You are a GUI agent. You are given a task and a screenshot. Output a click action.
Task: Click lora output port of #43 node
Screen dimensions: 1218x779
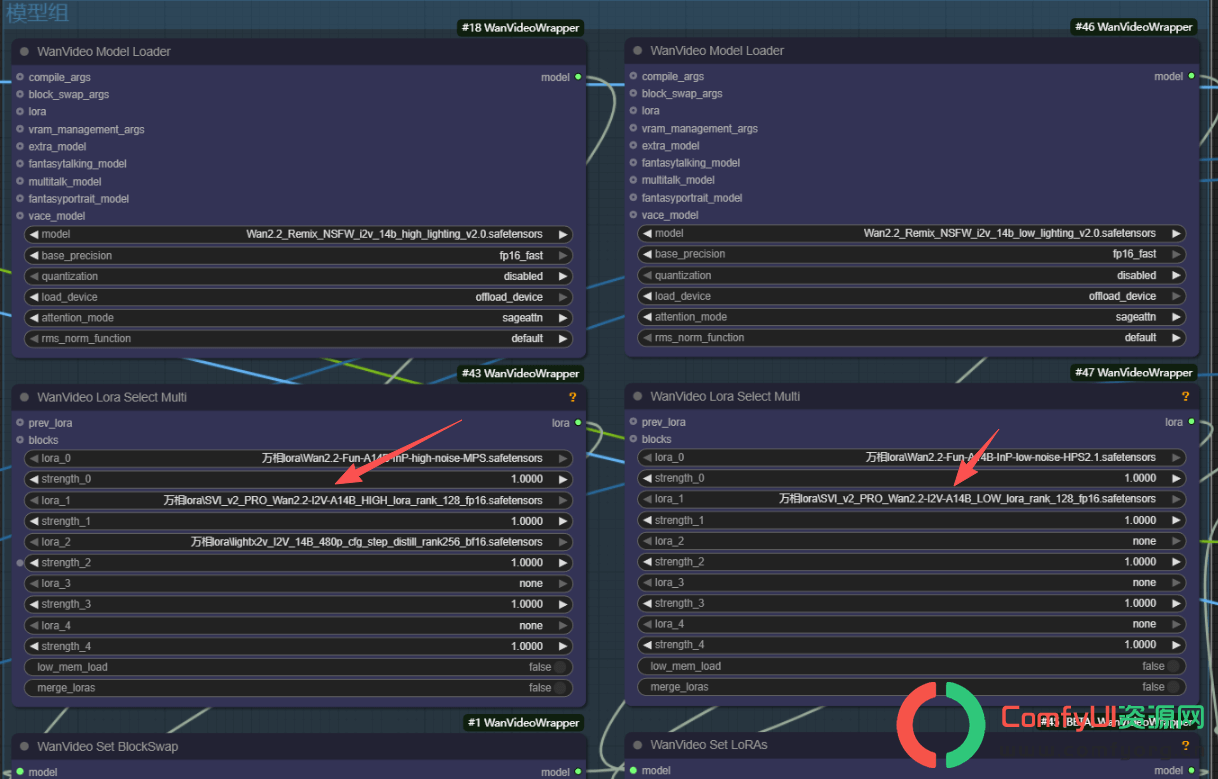point(578,423)
